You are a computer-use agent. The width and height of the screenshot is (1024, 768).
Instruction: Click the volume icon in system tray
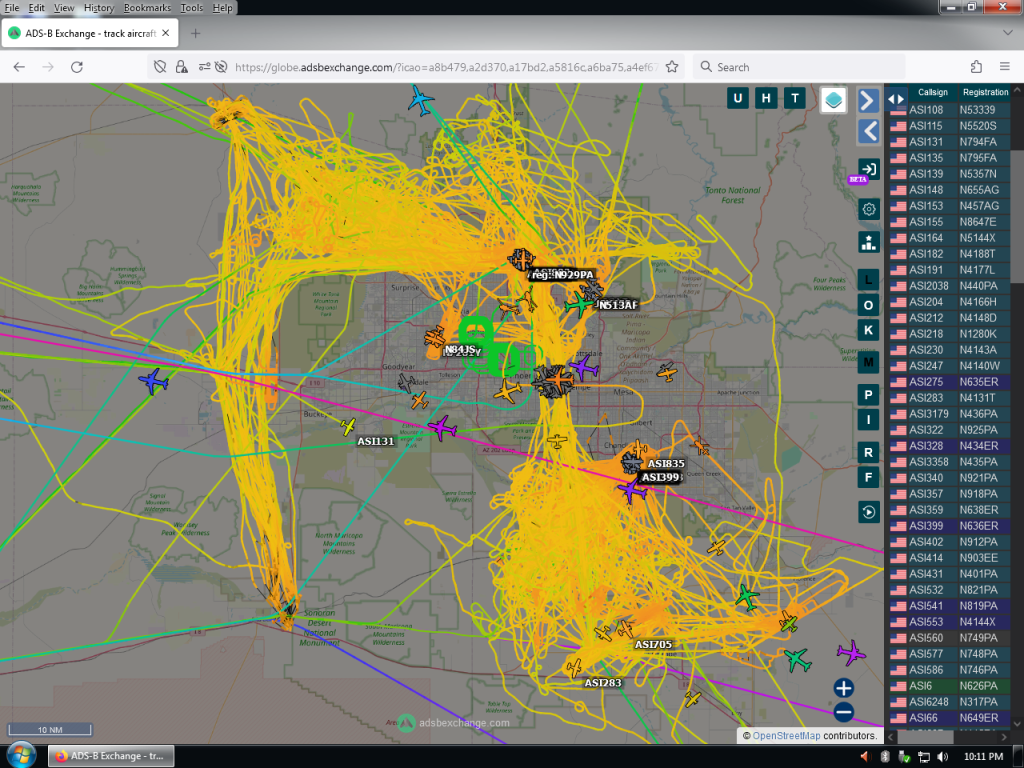pos(942,756)
